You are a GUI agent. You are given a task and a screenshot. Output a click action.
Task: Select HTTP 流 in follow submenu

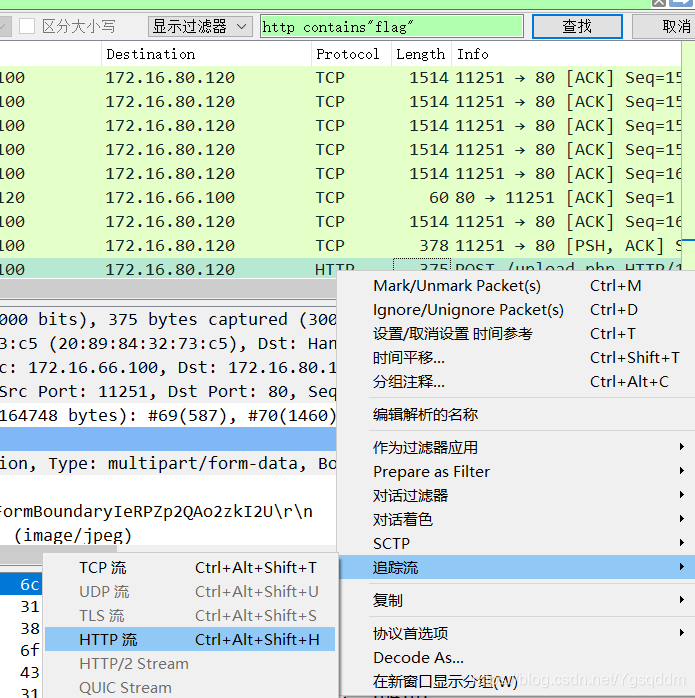[190, 640]
